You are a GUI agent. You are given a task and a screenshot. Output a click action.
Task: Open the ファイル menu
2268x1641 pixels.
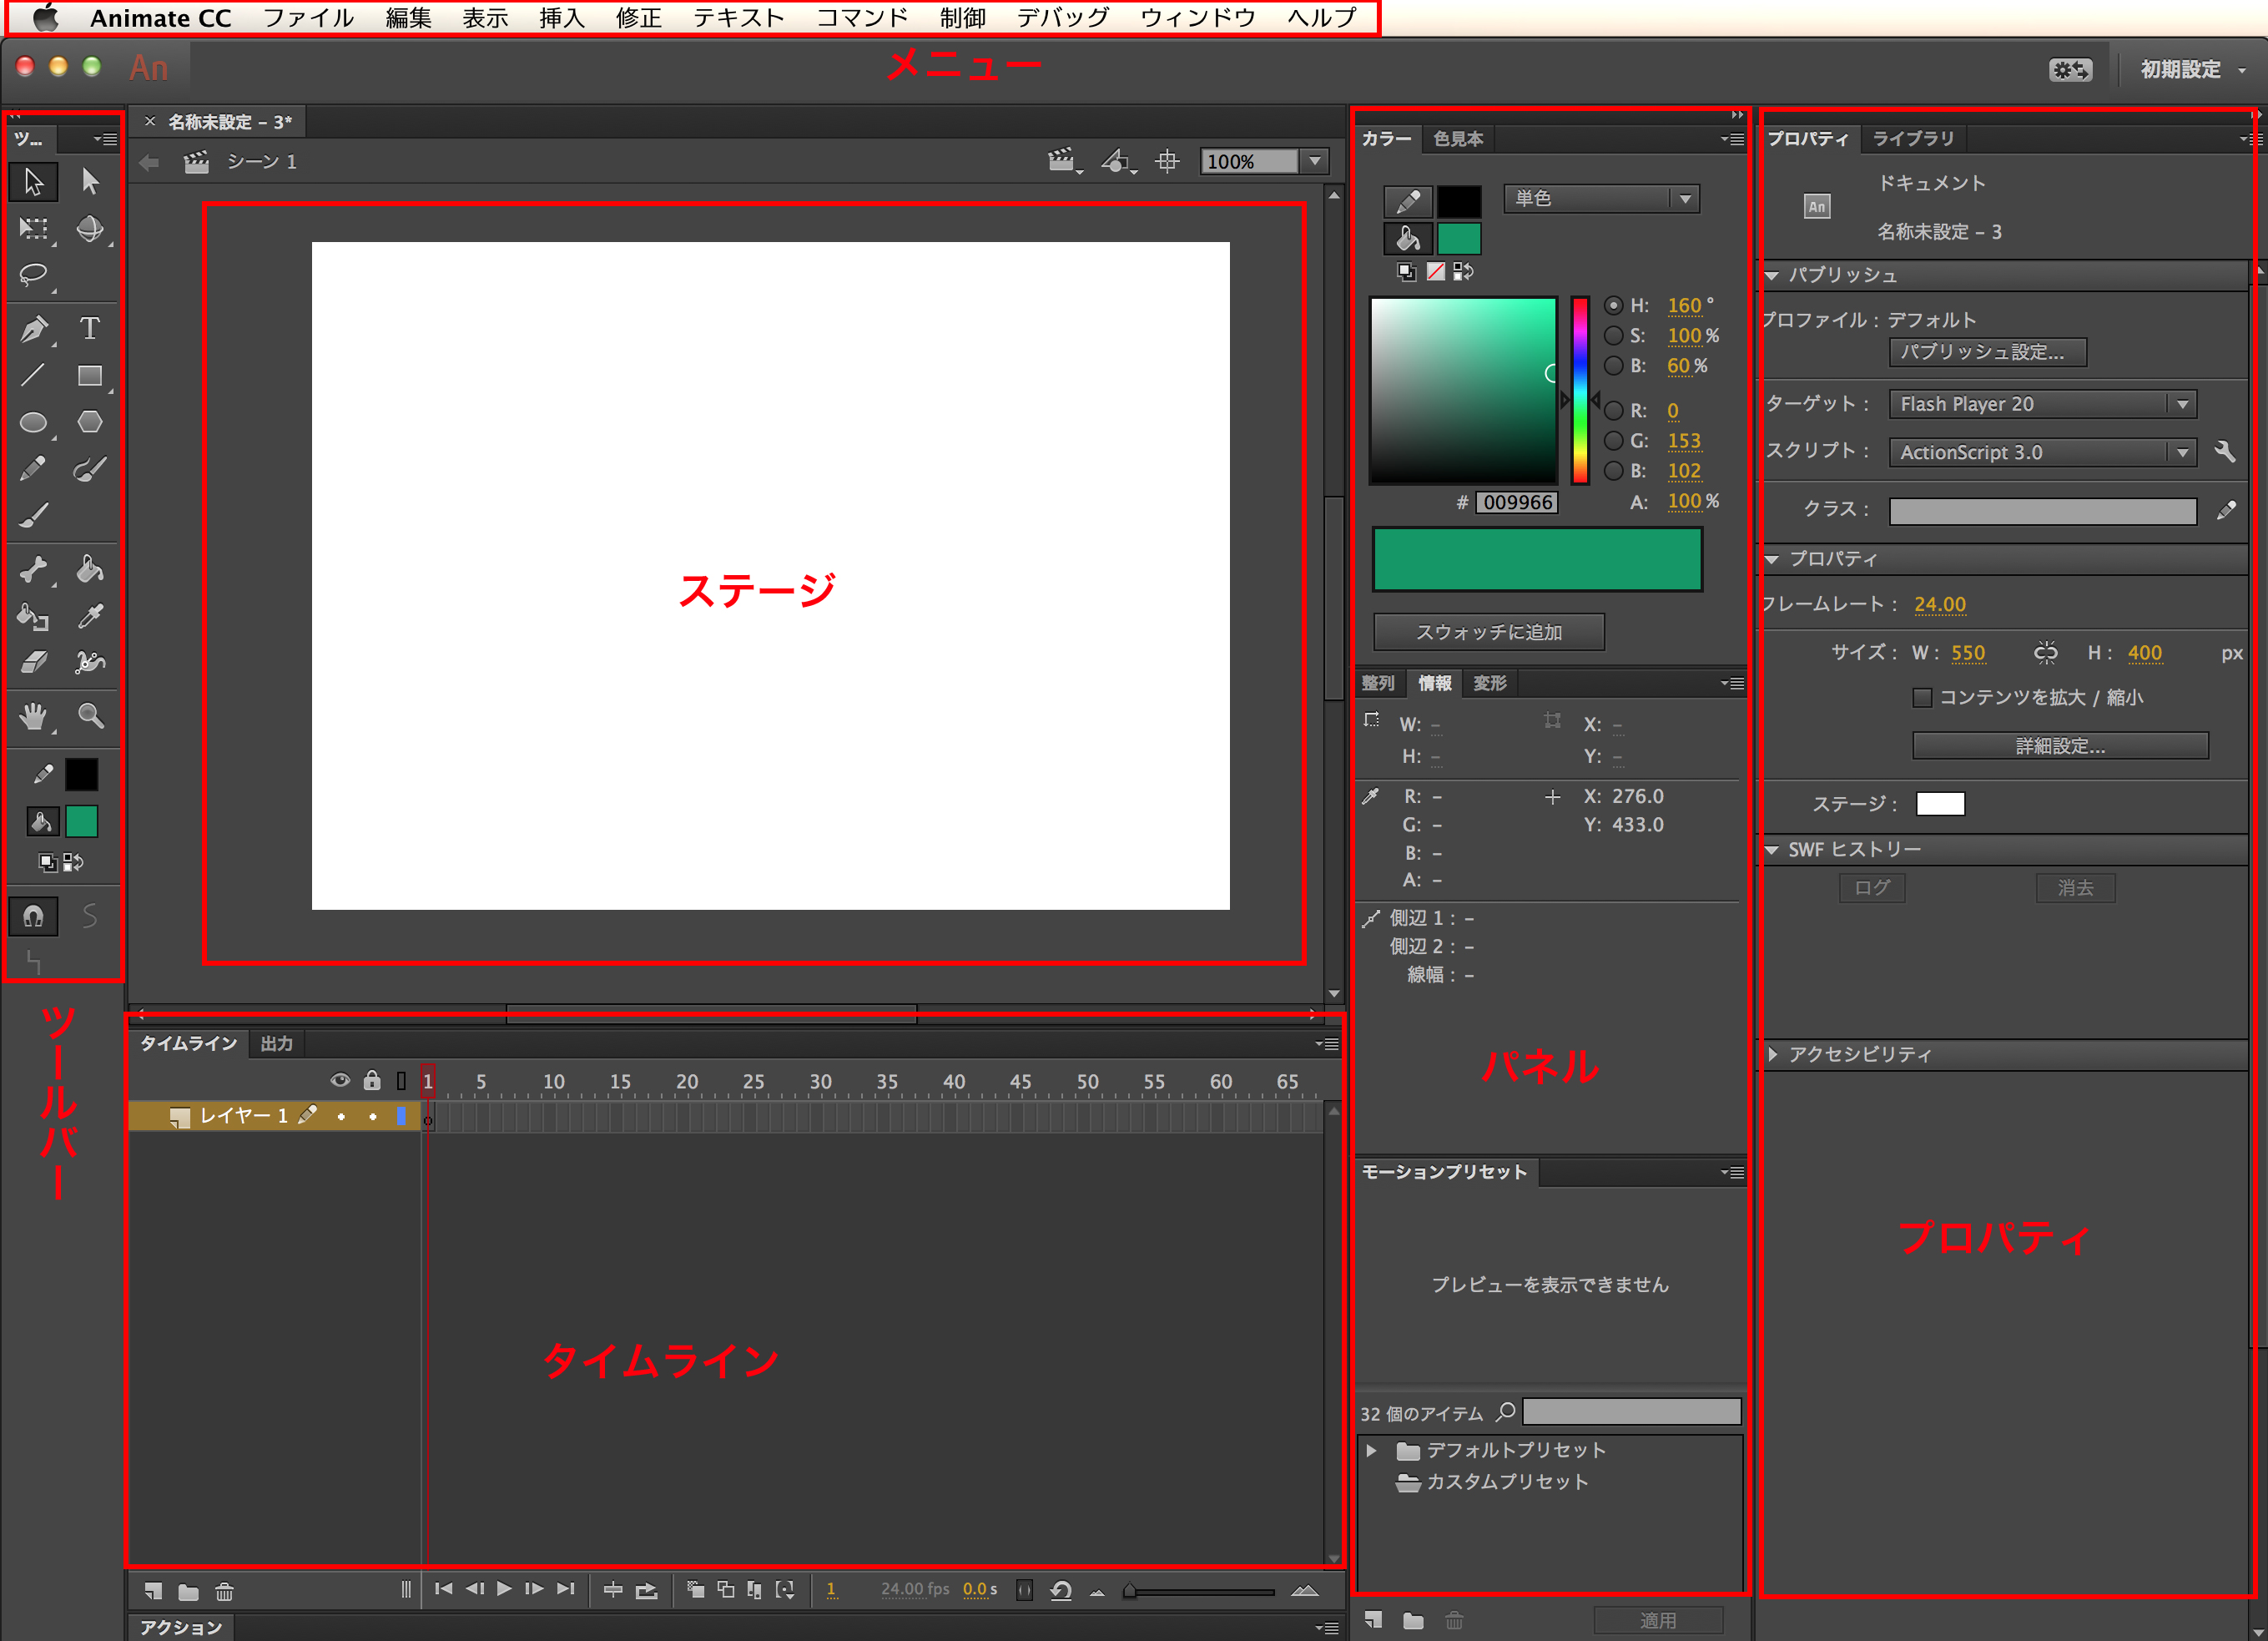tap(308, 18)
